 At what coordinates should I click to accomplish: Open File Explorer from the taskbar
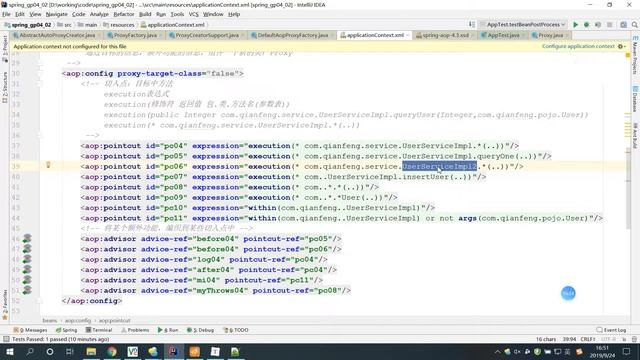(x=91, y=351)
